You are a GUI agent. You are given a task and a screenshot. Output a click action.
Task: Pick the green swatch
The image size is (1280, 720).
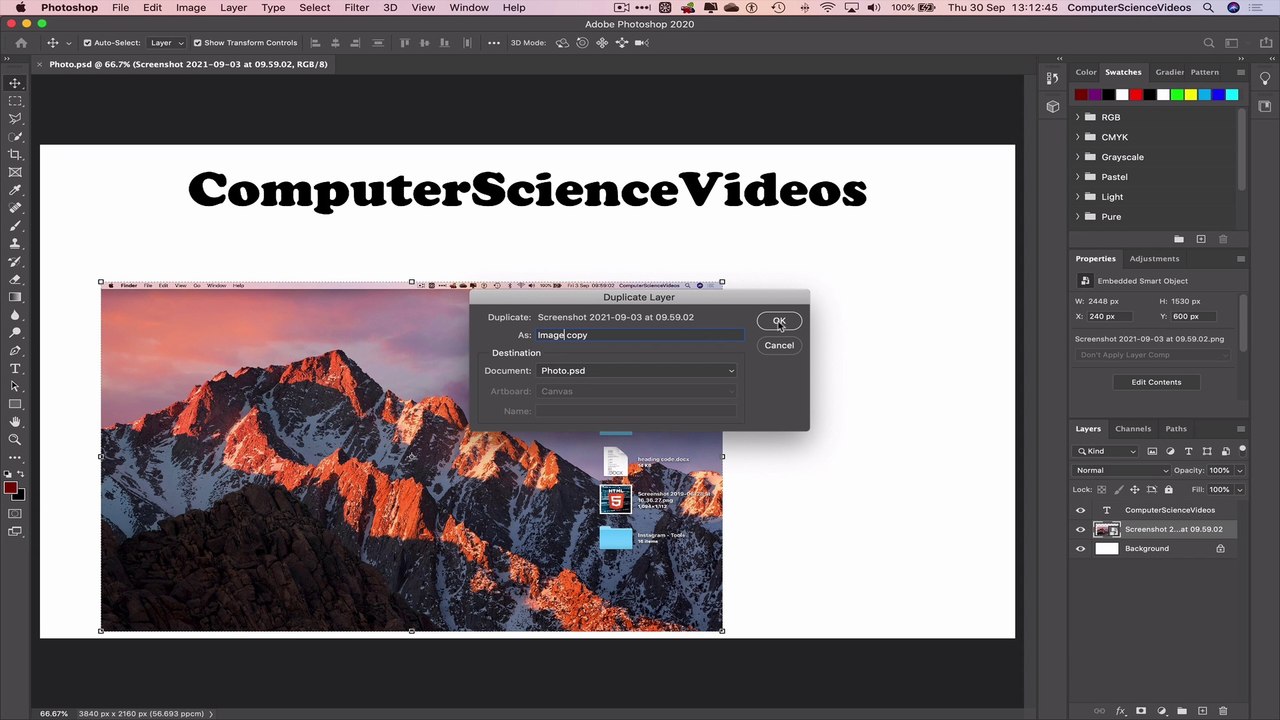pyautogui.click(x=1177, y=95)
